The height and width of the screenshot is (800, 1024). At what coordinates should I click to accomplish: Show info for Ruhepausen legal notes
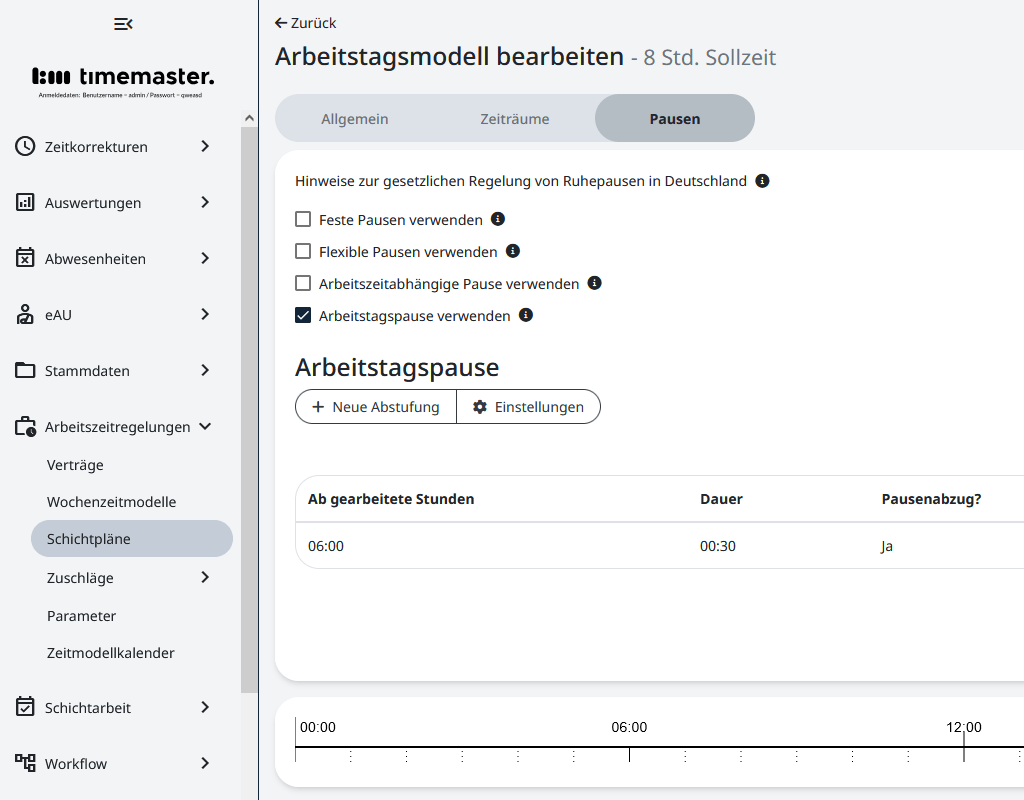click(x=762, y=181)
